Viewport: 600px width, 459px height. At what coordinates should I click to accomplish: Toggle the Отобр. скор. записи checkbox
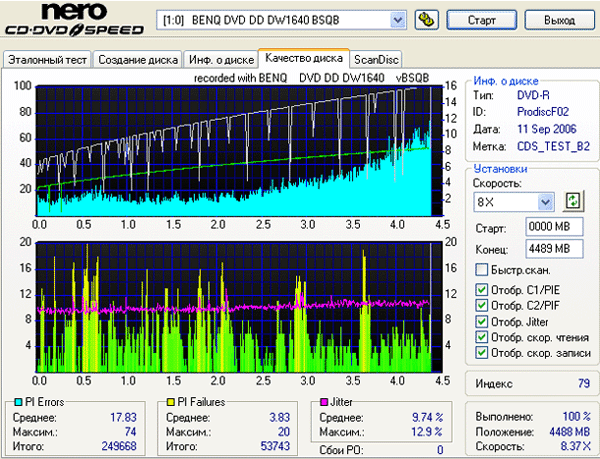[482, 353]
